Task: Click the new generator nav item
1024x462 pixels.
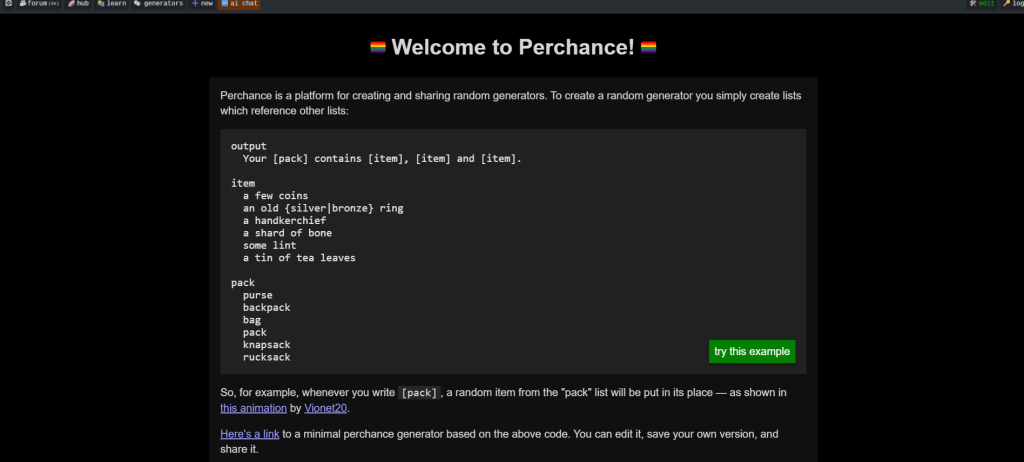Action: click(202, 4)
